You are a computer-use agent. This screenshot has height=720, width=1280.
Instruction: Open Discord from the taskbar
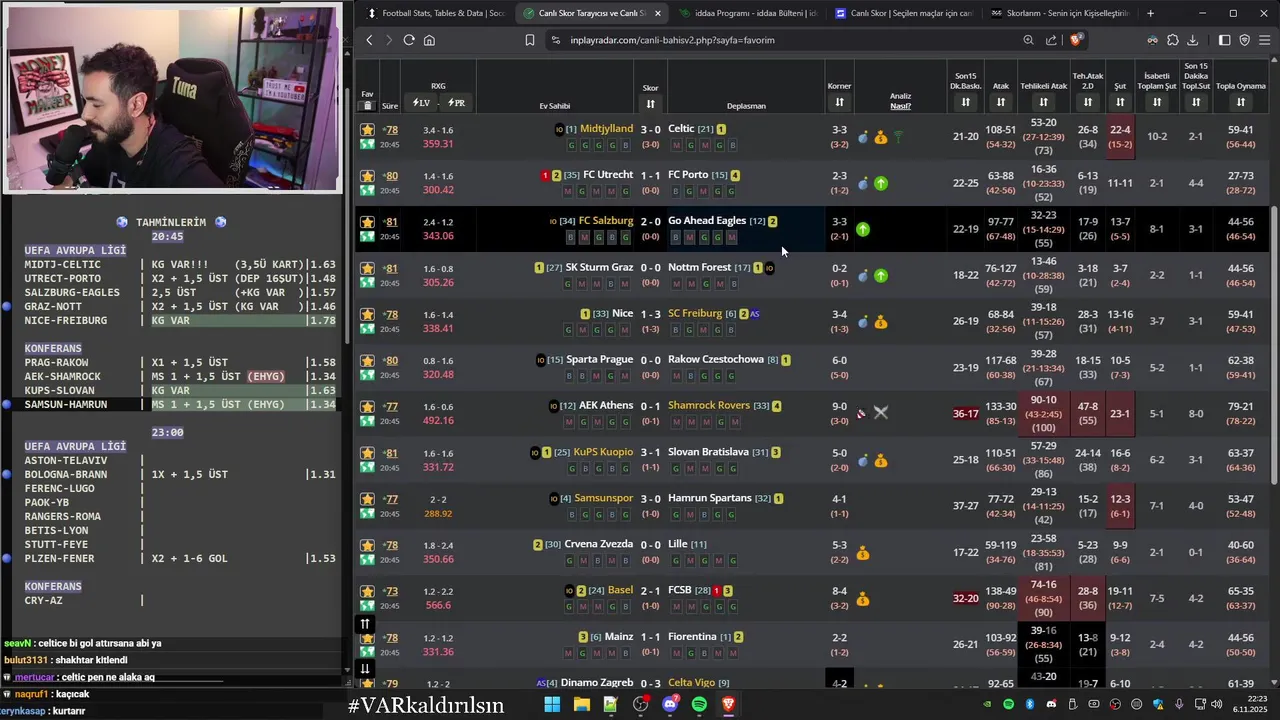click(x=670, y=705)
